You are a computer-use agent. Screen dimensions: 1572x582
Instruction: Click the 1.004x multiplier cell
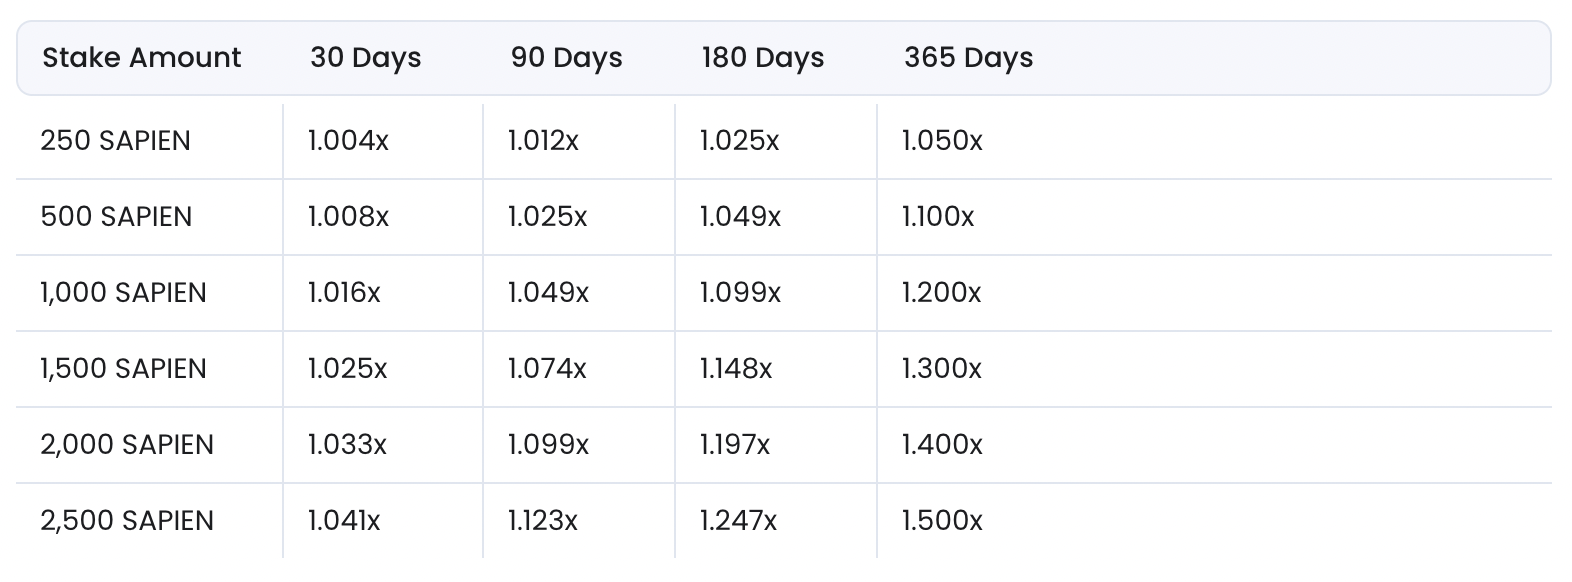pos(348,141)
